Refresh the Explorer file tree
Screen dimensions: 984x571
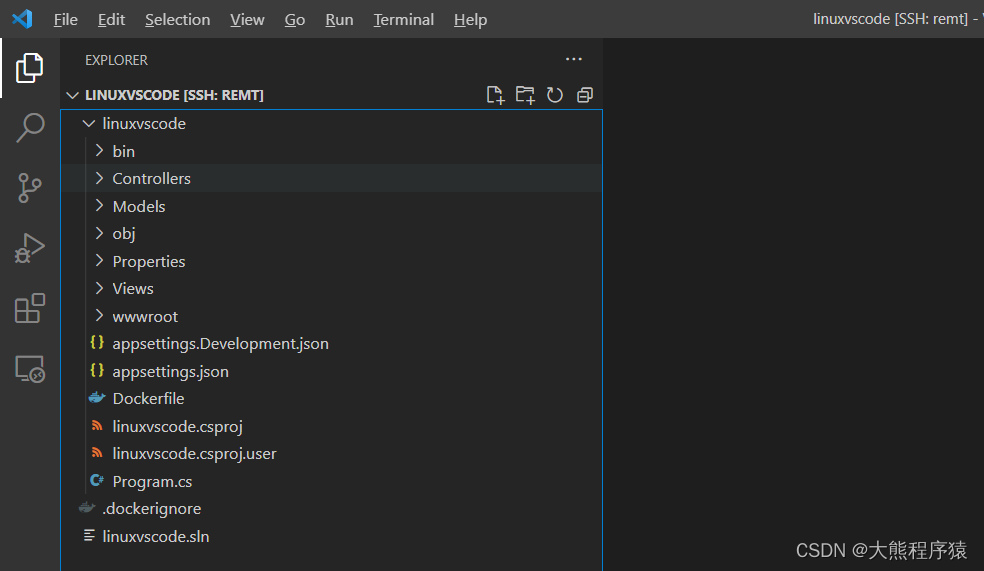click(x=555, y=95)
